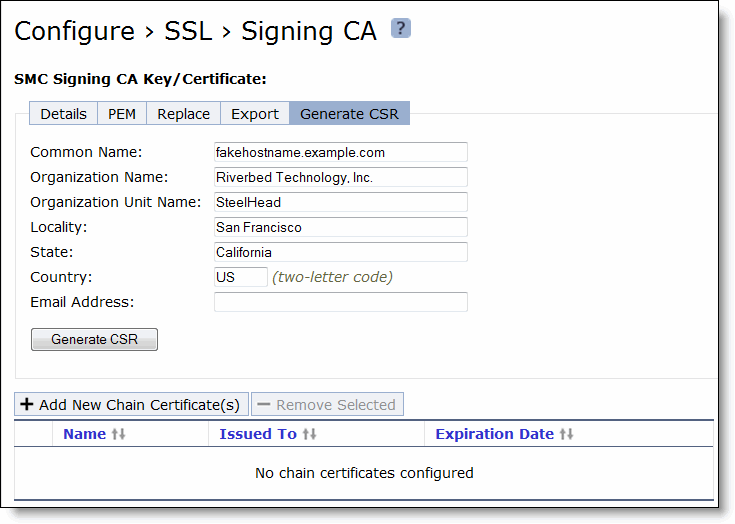Click sort arrows next to Issued To
The width and height of the screenshot is (735, 524).
coord(309,434)
